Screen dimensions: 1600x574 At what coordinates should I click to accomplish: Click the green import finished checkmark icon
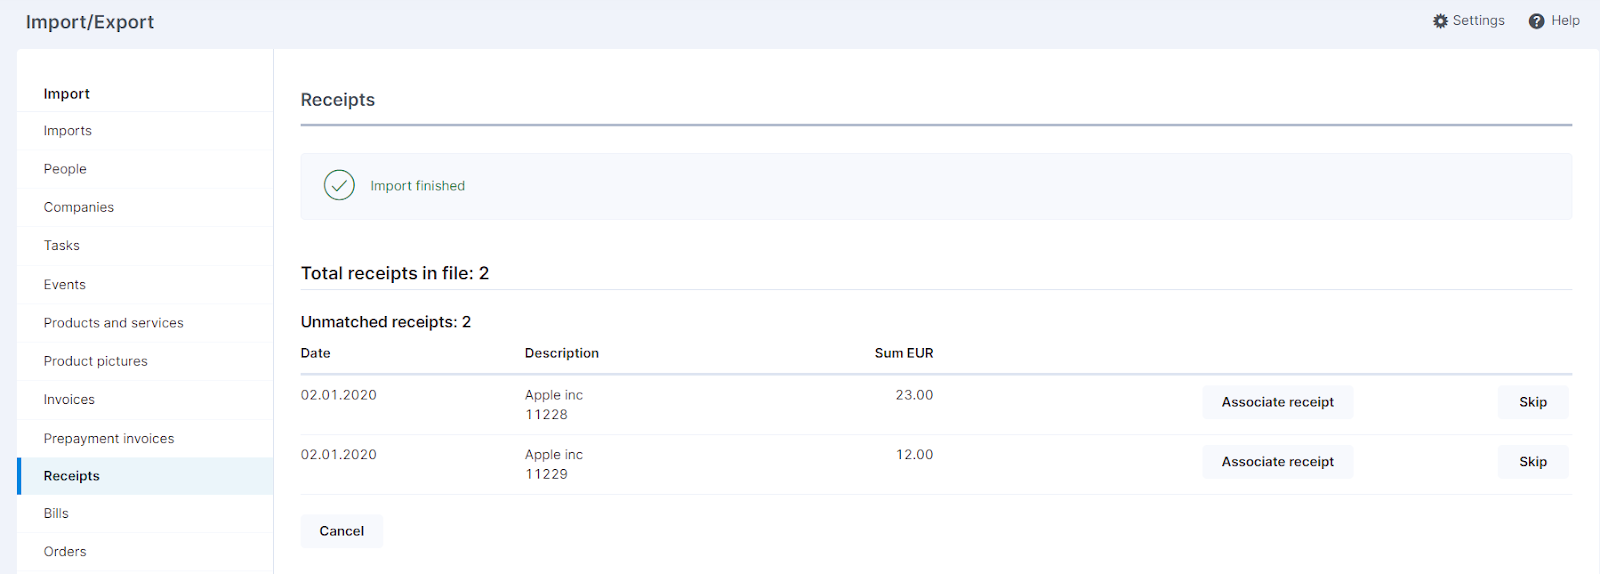(x=339, y=185)
